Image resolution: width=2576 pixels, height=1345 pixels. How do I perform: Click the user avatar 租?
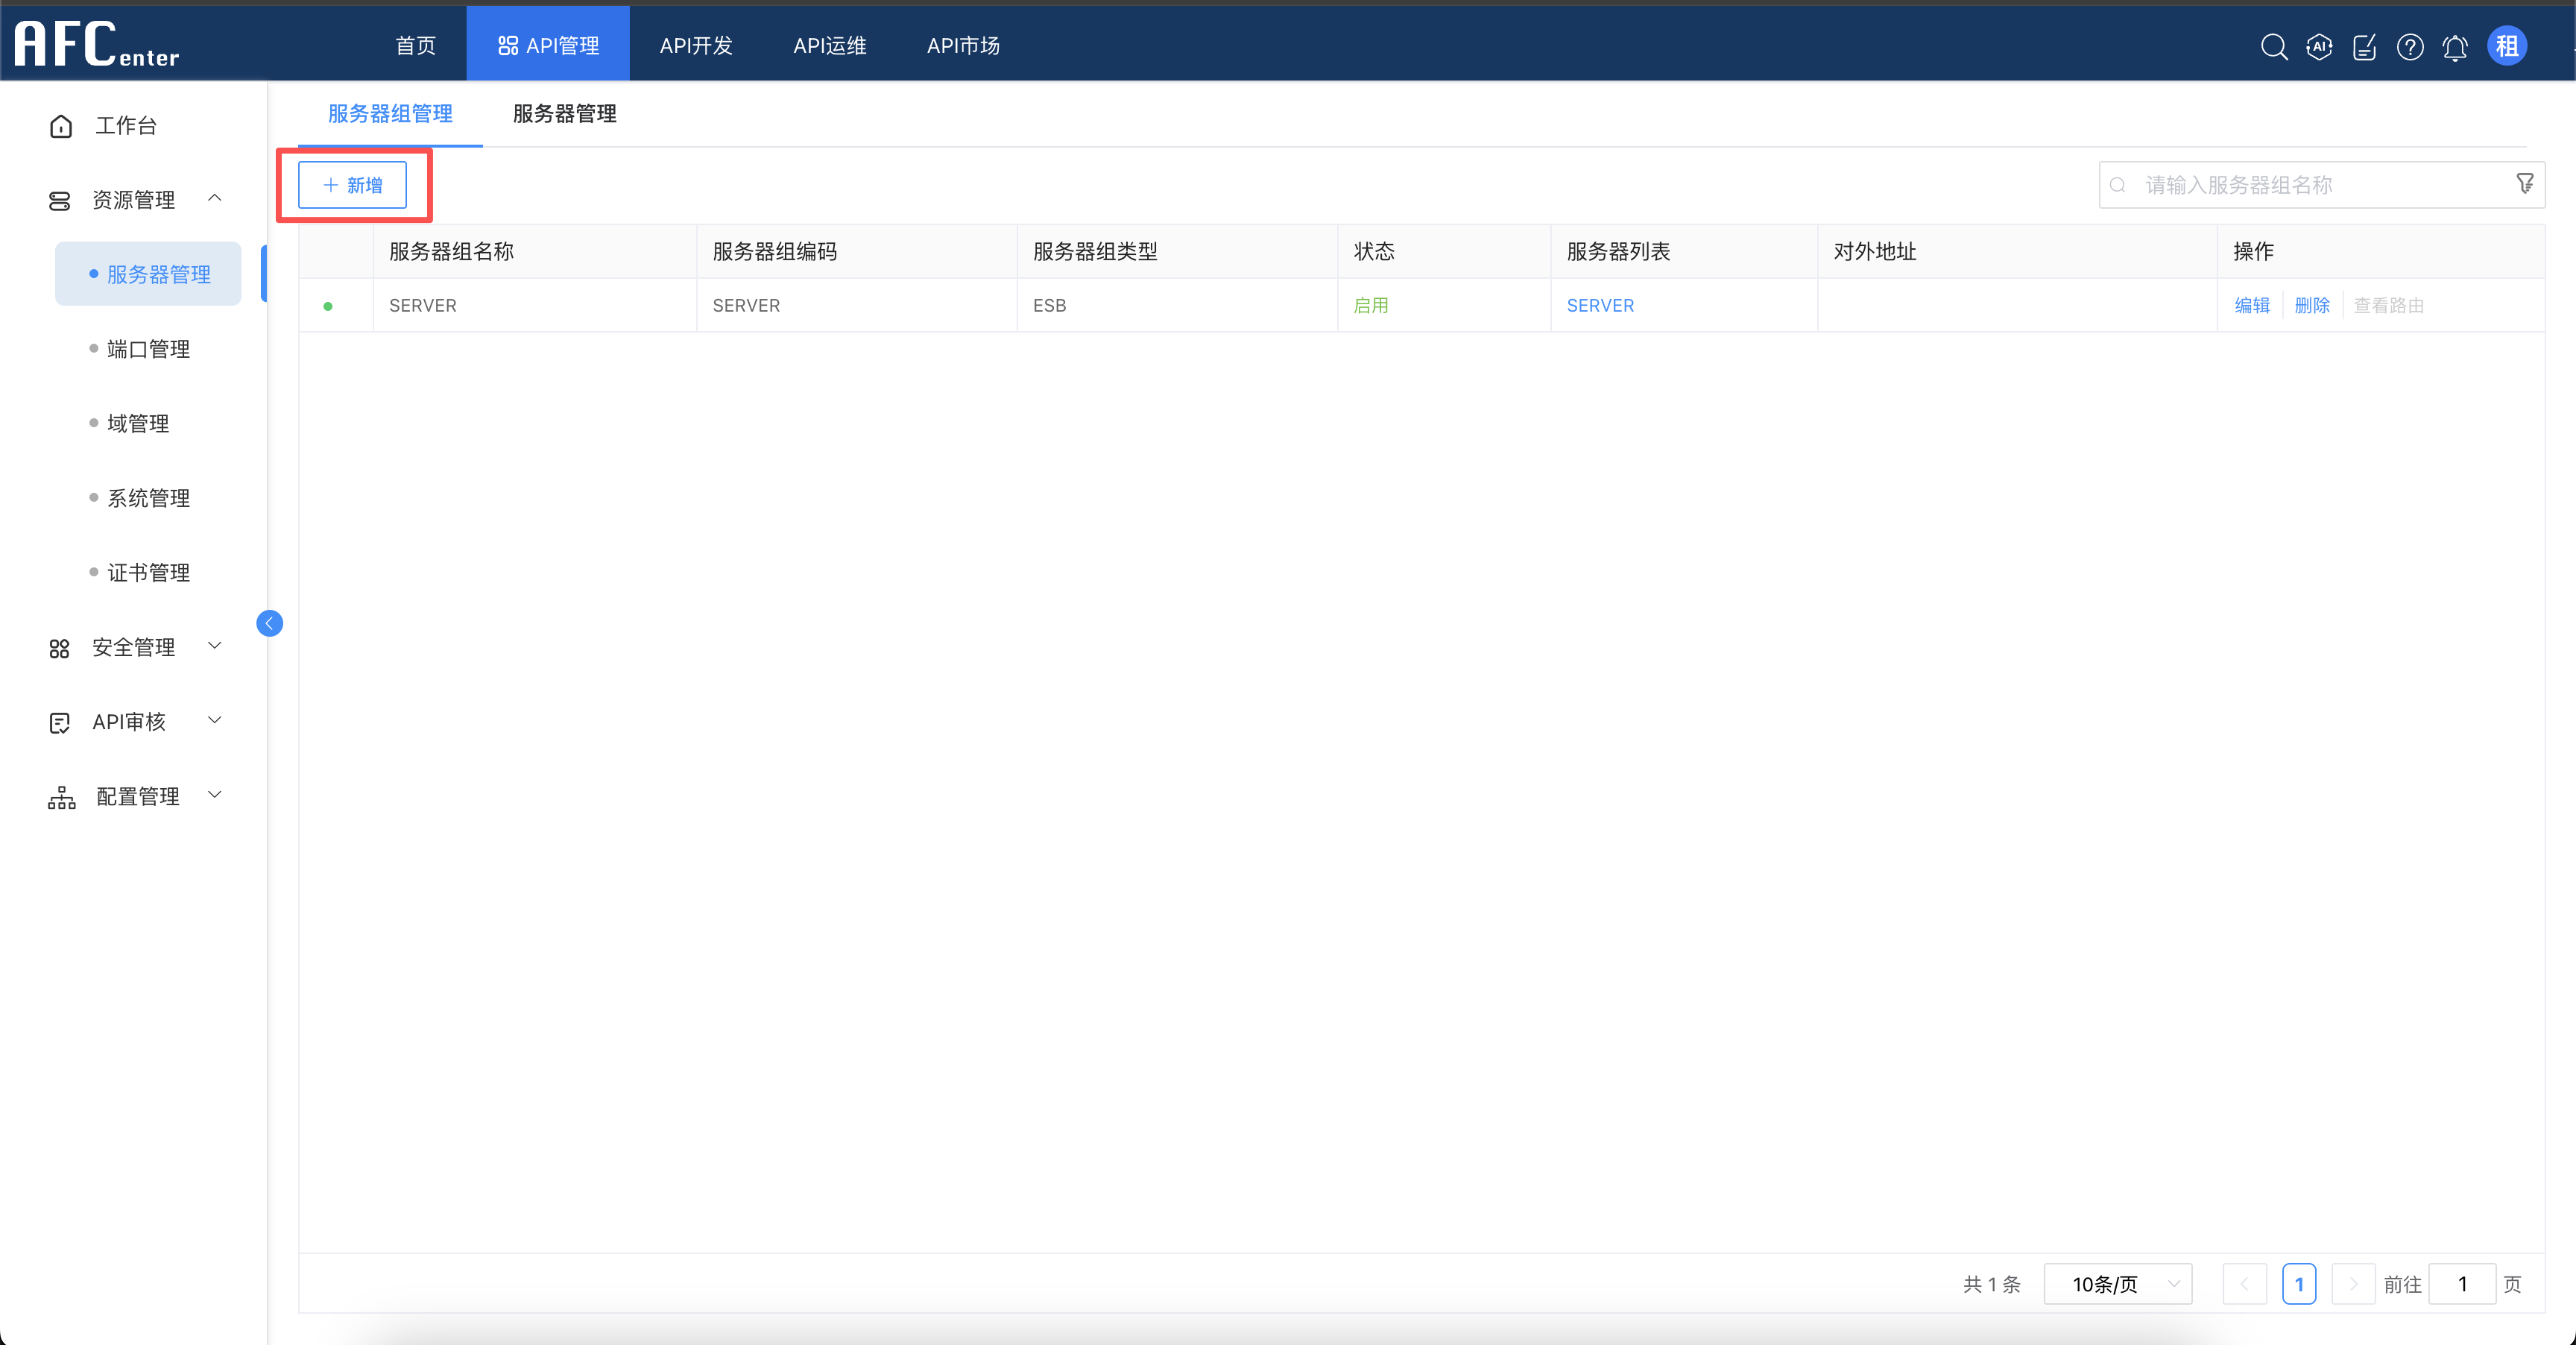point(2506,46)
